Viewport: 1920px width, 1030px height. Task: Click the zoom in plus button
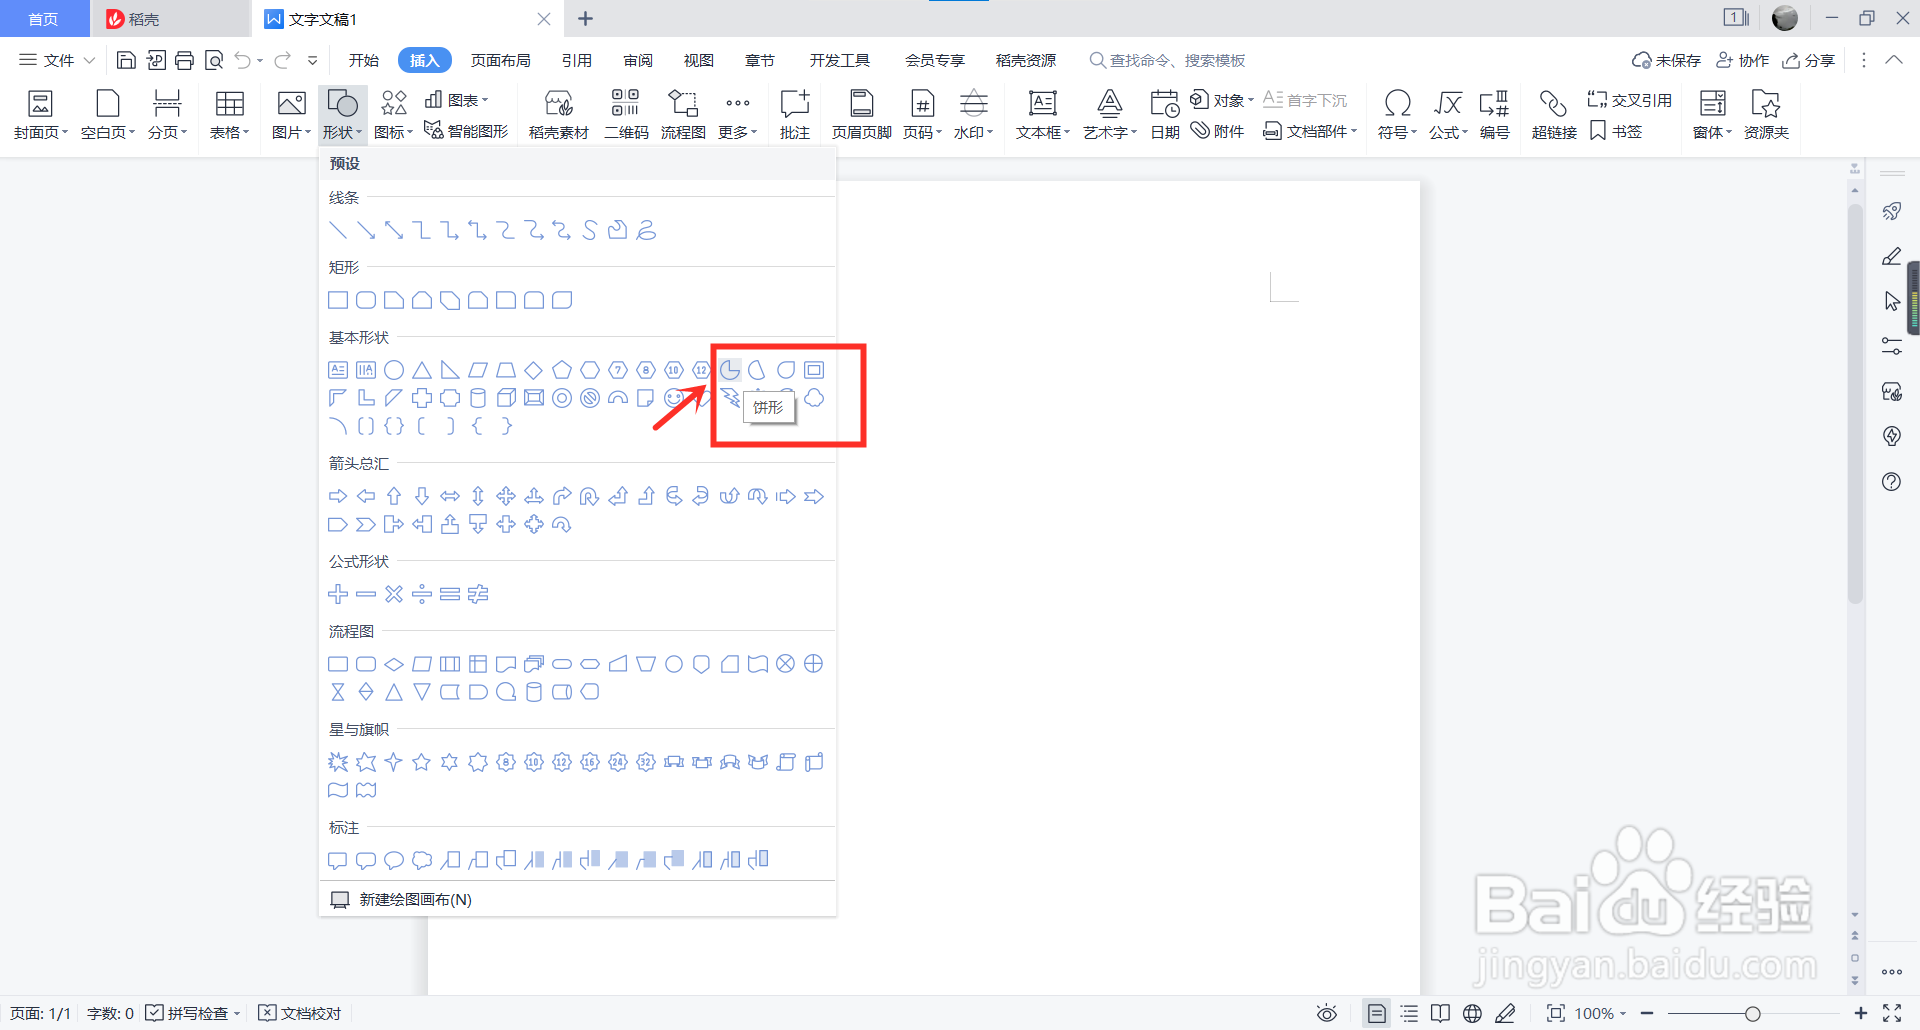[1860, 1013]
